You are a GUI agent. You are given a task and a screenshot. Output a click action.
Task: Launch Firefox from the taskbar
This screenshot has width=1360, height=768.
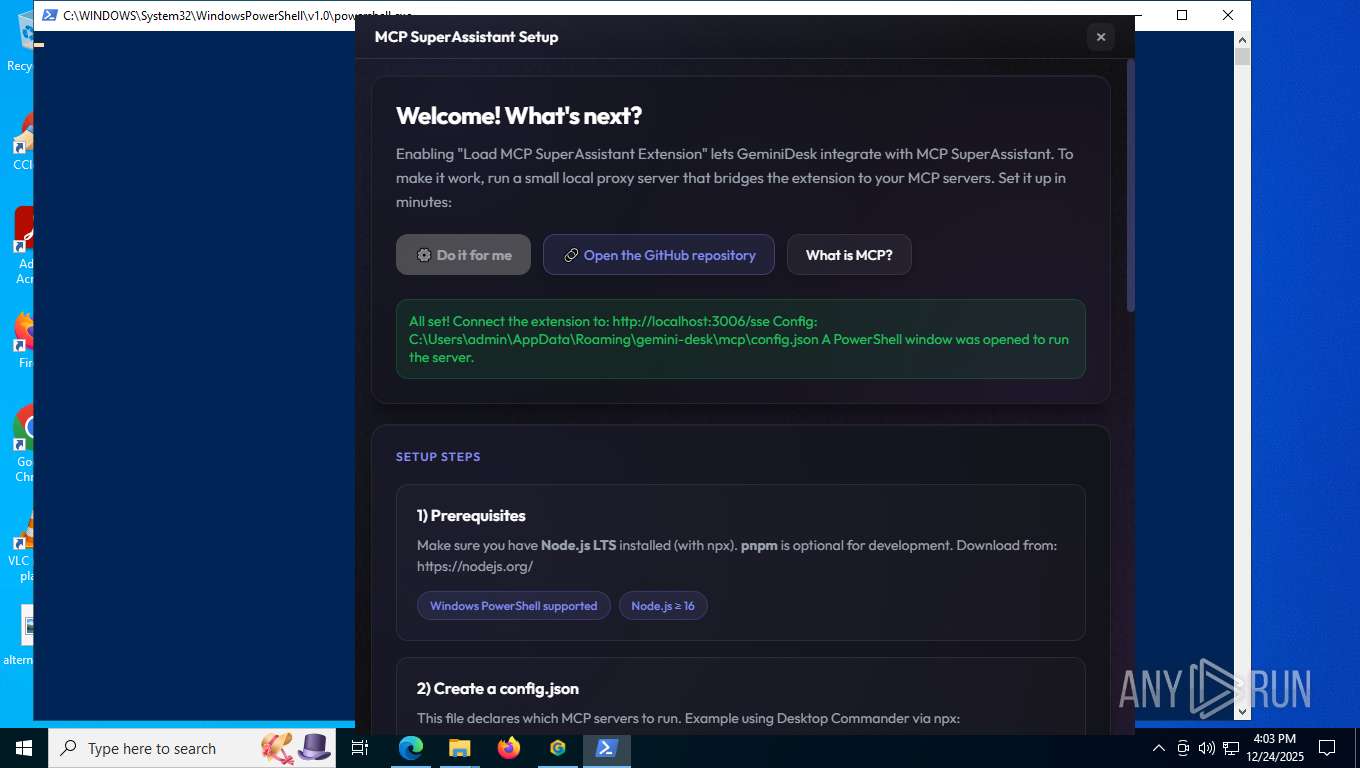[508, 748]
